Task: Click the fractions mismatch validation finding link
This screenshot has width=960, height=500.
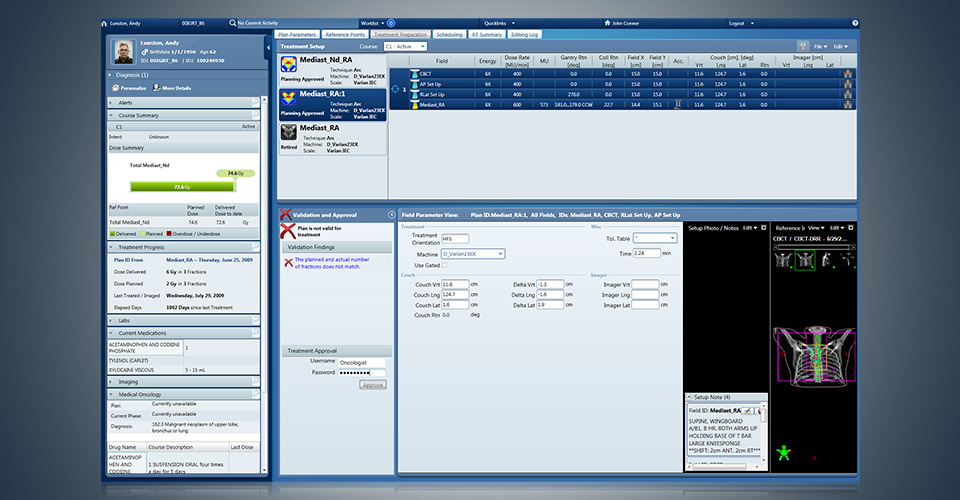Action: pyautogui.click(x=332, y=263)
